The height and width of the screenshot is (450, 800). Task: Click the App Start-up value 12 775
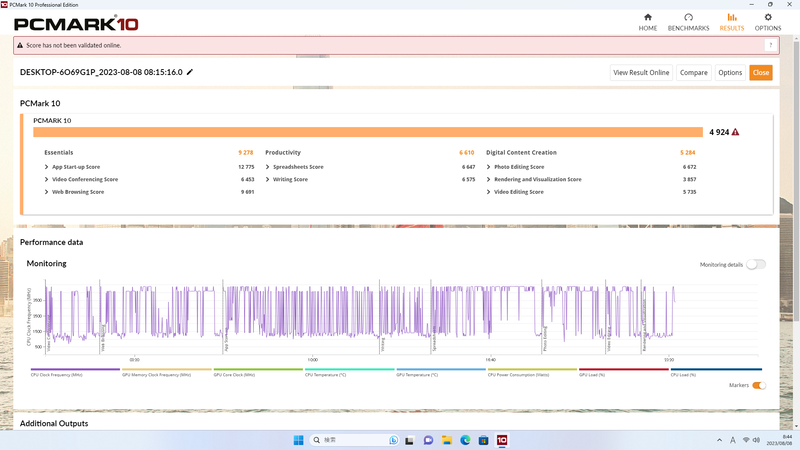[246, 167]
